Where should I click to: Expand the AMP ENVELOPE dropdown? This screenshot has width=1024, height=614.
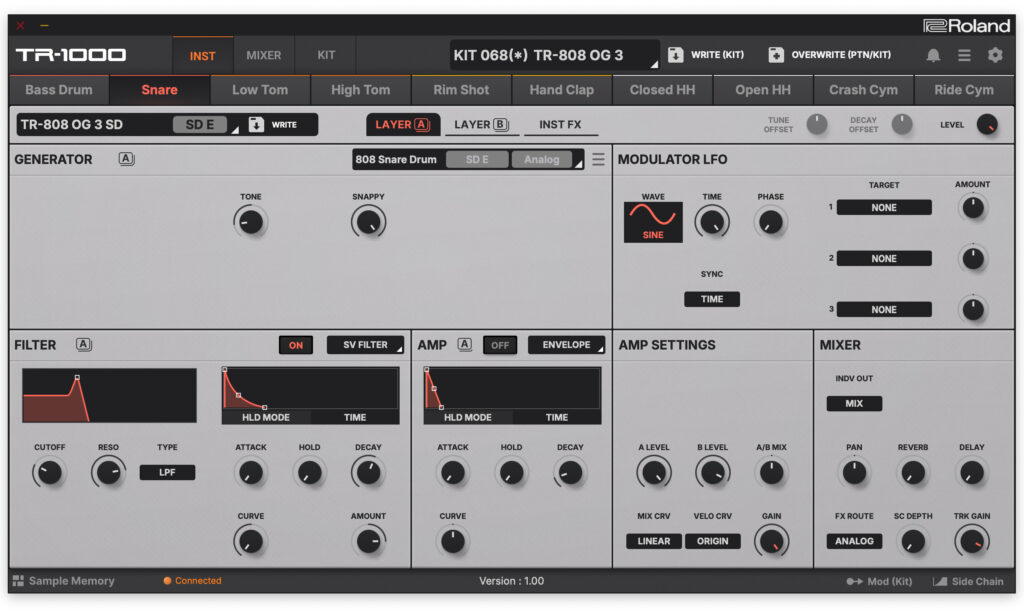[x=566, y=345]
